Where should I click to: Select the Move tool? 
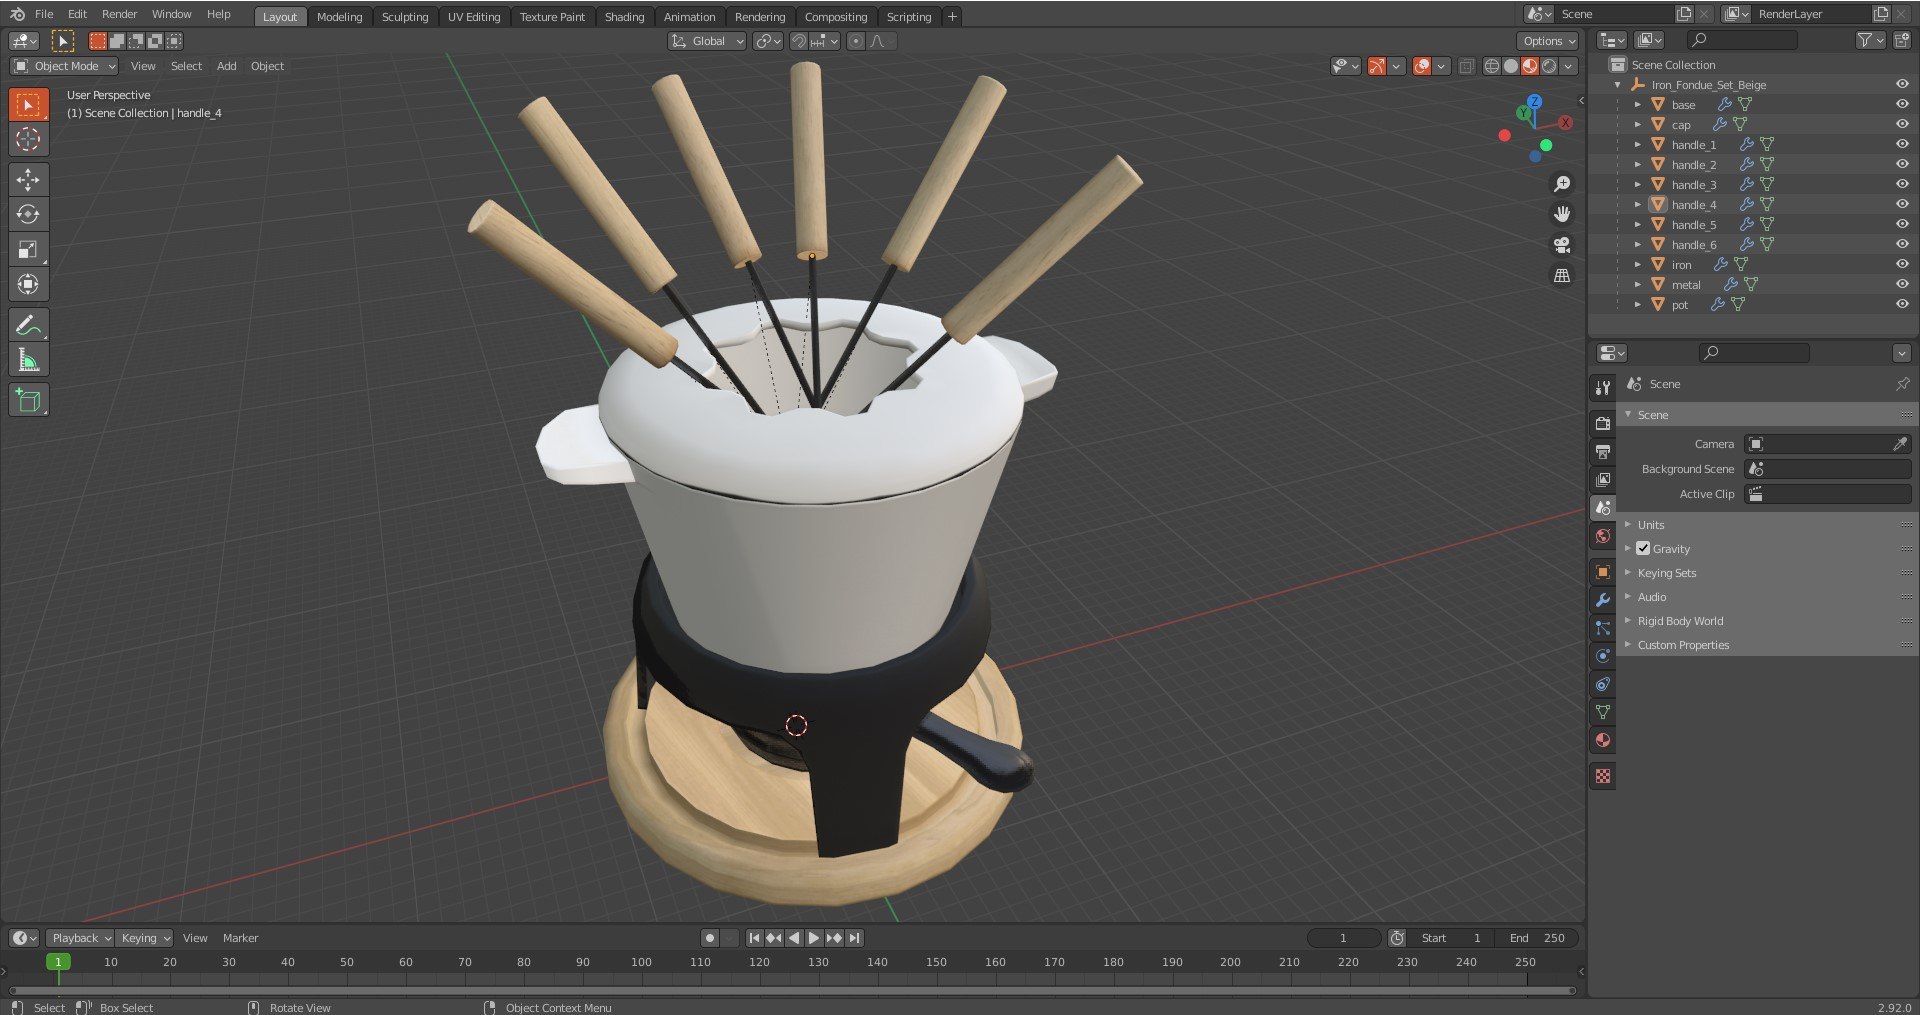tap(28, 180)
